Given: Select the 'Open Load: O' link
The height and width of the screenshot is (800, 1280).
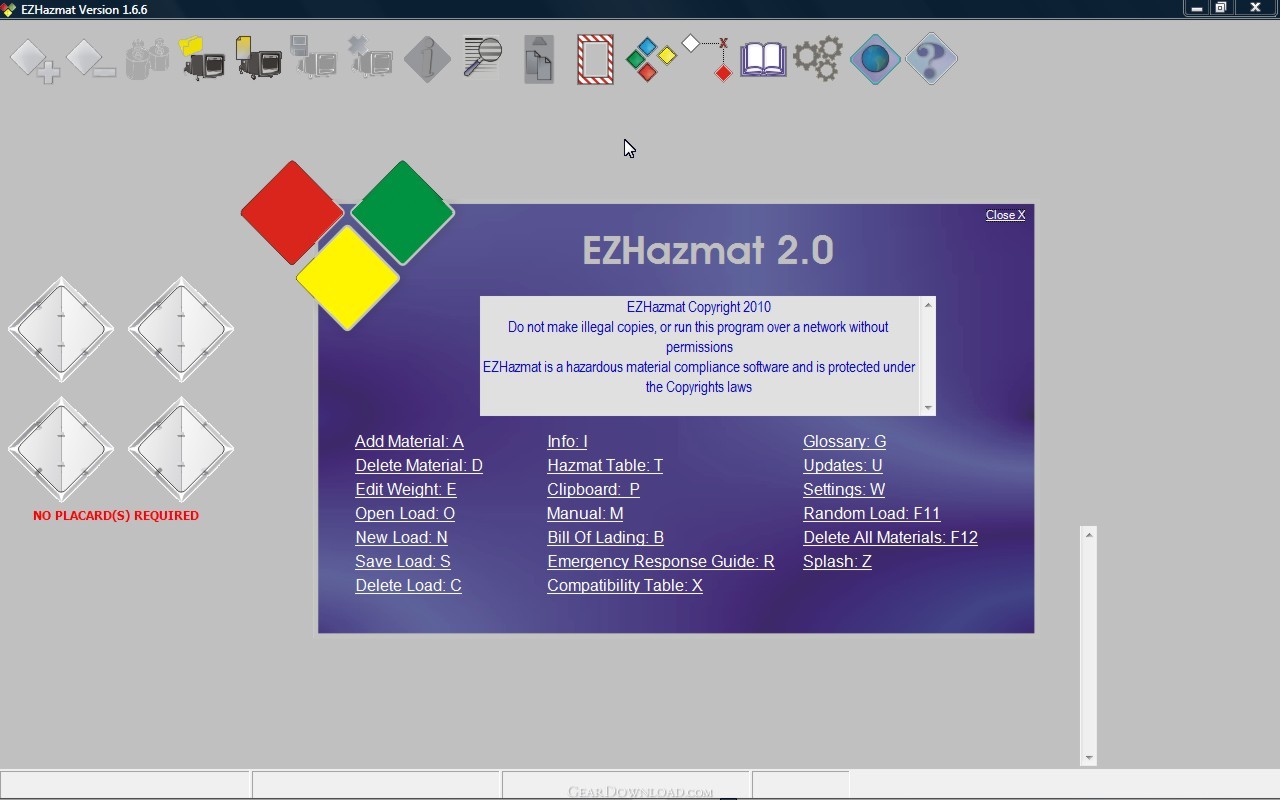Looking at the screenshot, I should point(405,513).
